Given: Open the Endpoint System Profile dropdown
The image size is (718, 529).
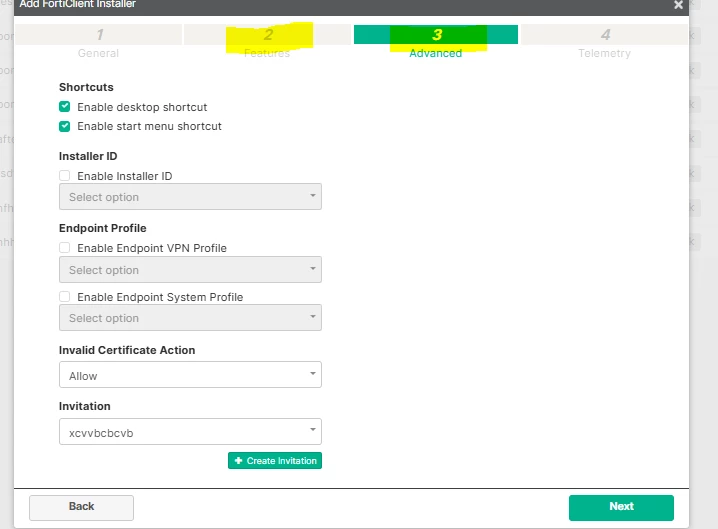Looking at the screenshot, I should click(190, 317).
